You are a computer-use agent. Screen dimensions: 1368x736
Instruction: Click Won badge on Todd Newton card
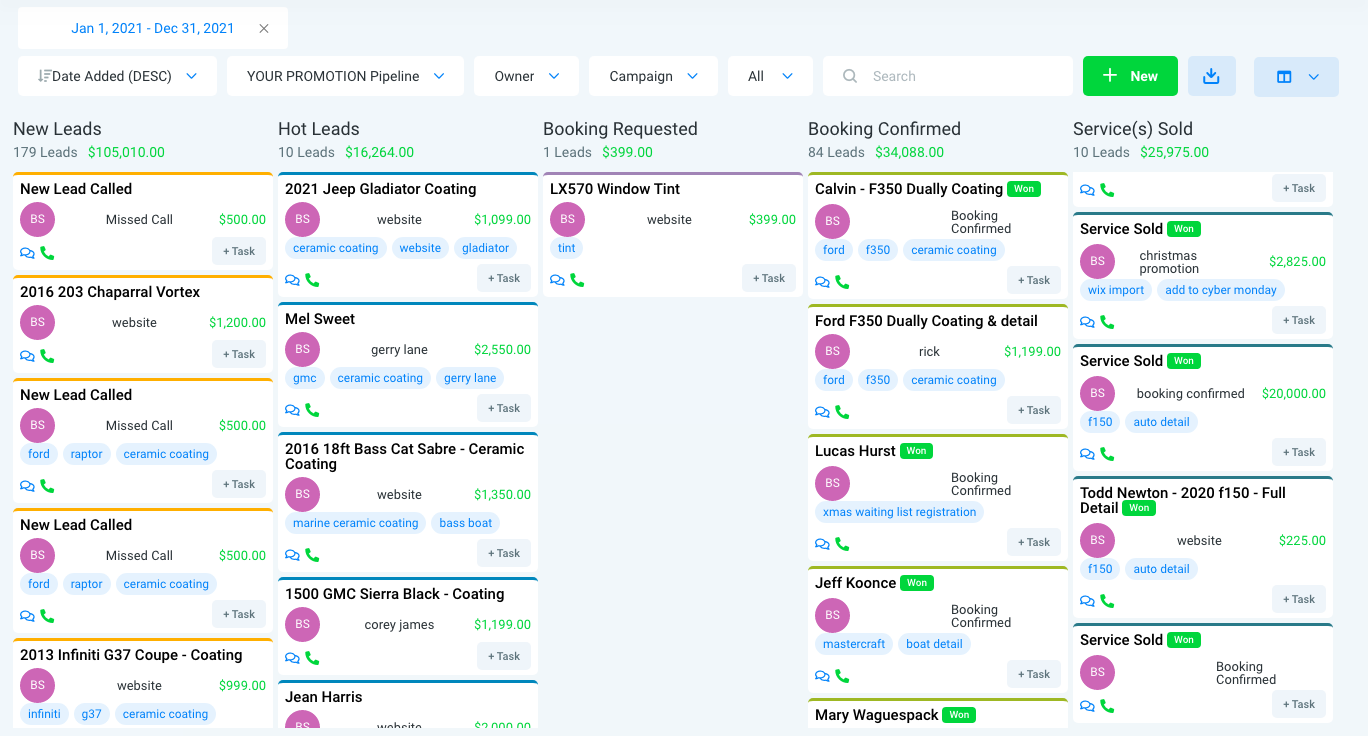point(1139,508)
